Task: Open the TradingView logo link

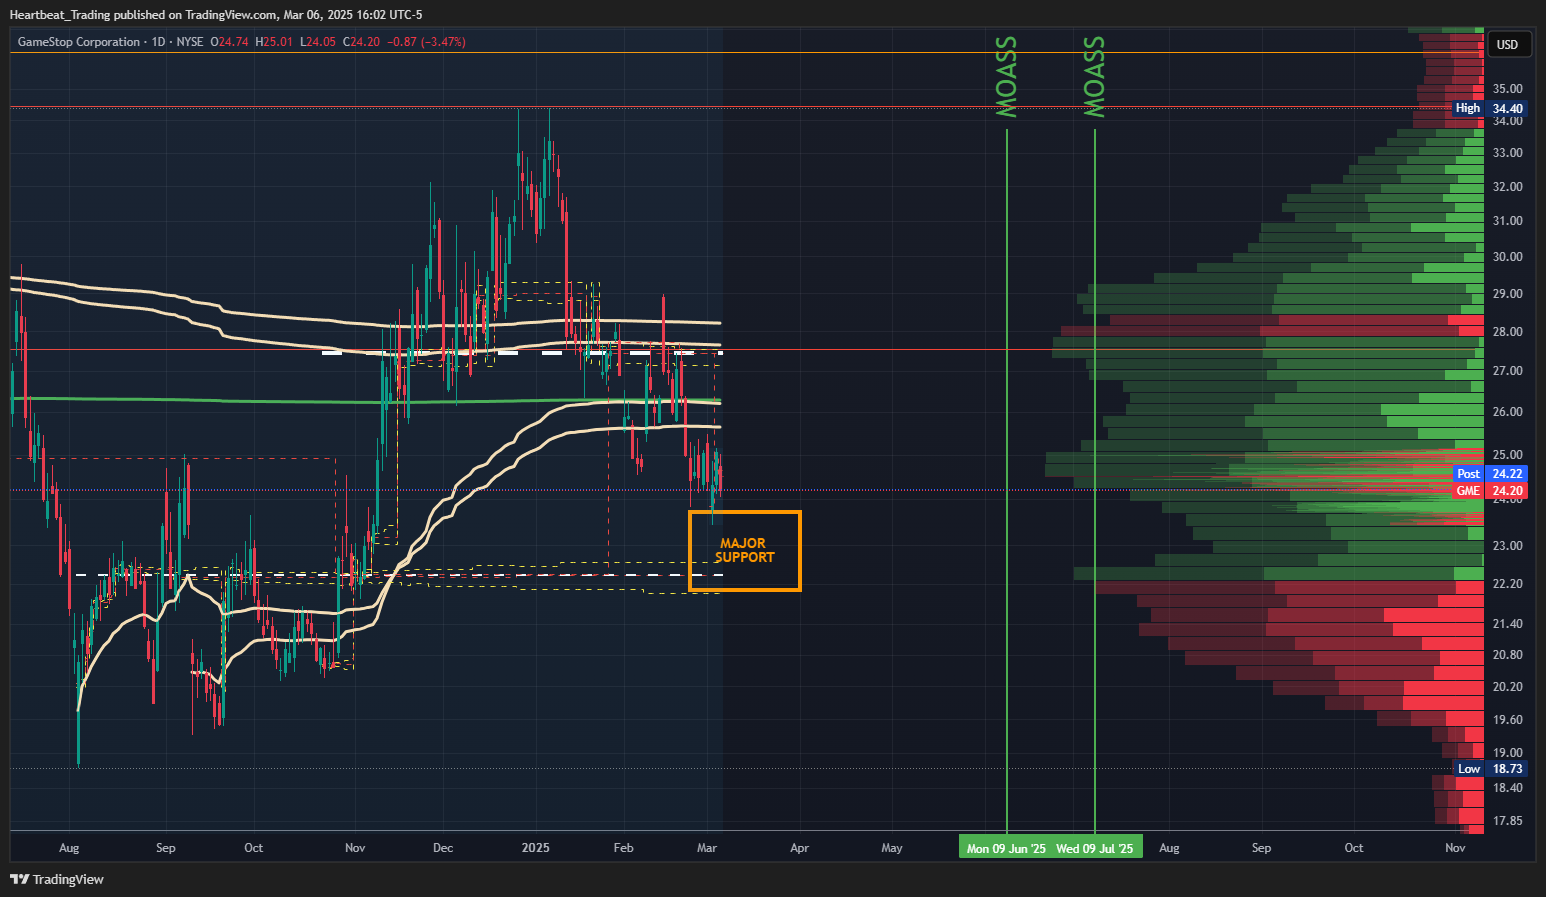Action: (x=57, y=879)
